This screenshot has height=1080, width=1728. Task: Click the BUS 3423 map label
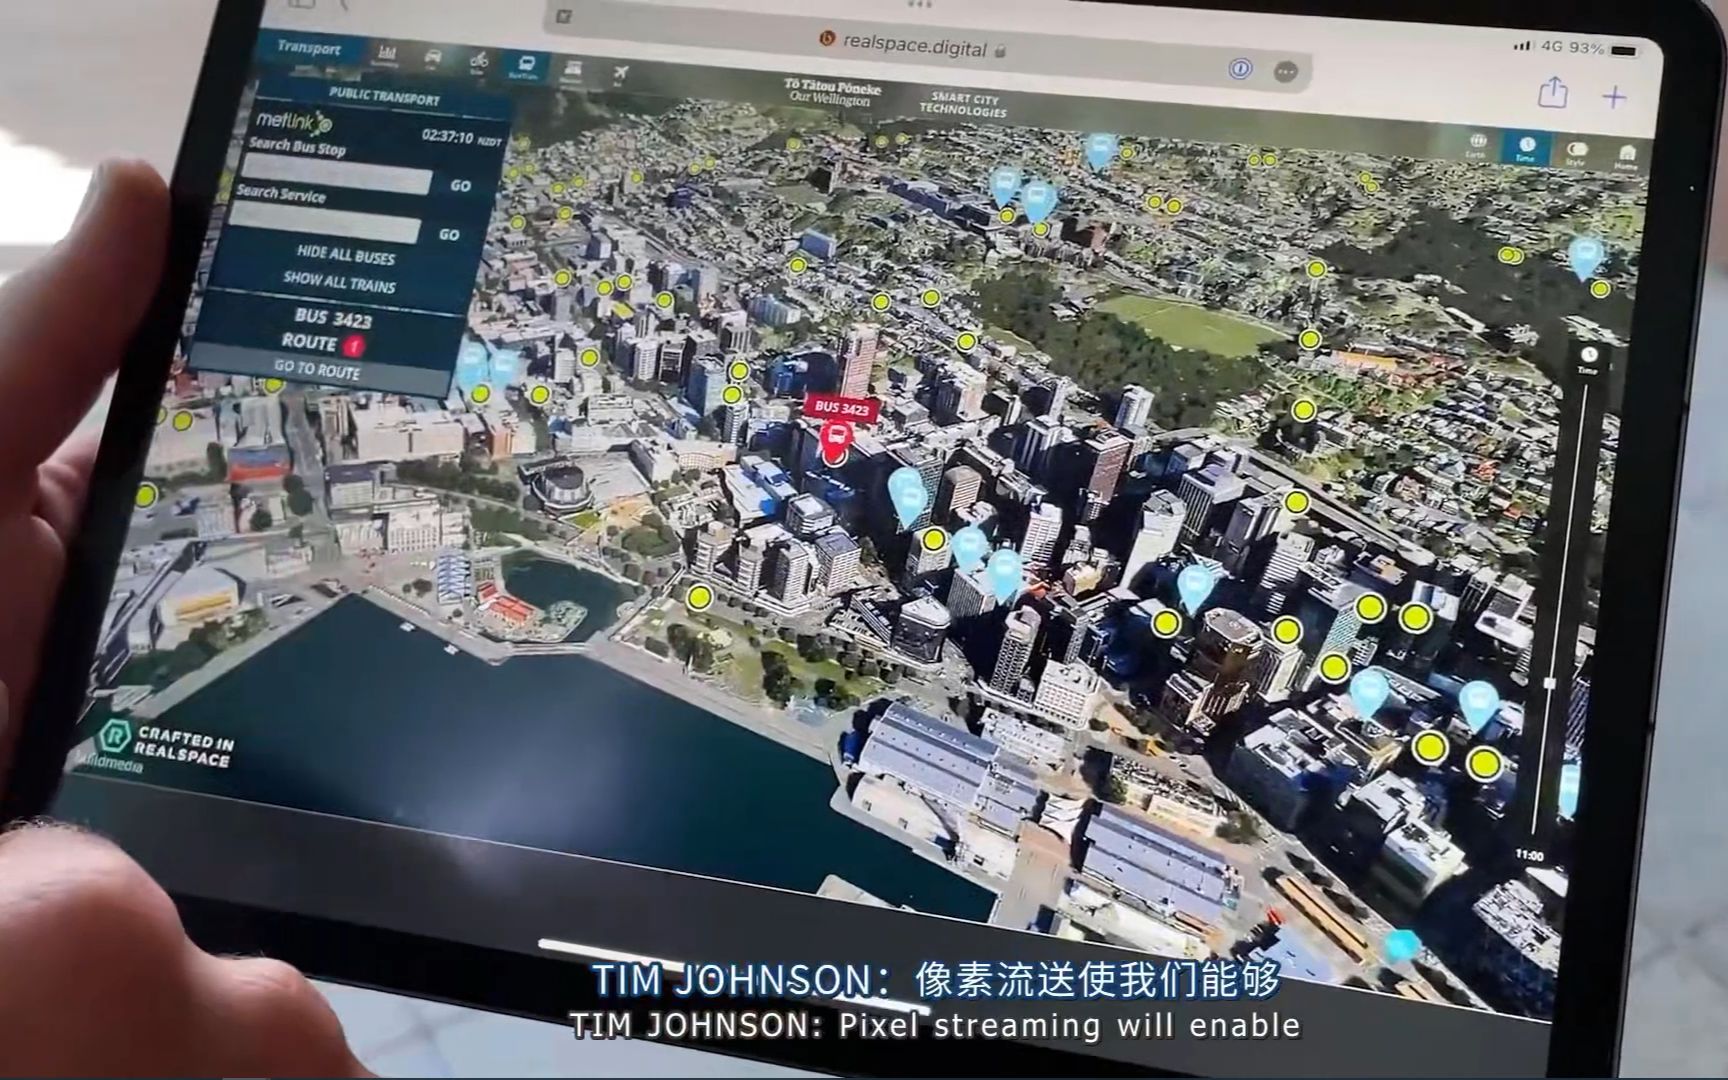tap(842, 407)
